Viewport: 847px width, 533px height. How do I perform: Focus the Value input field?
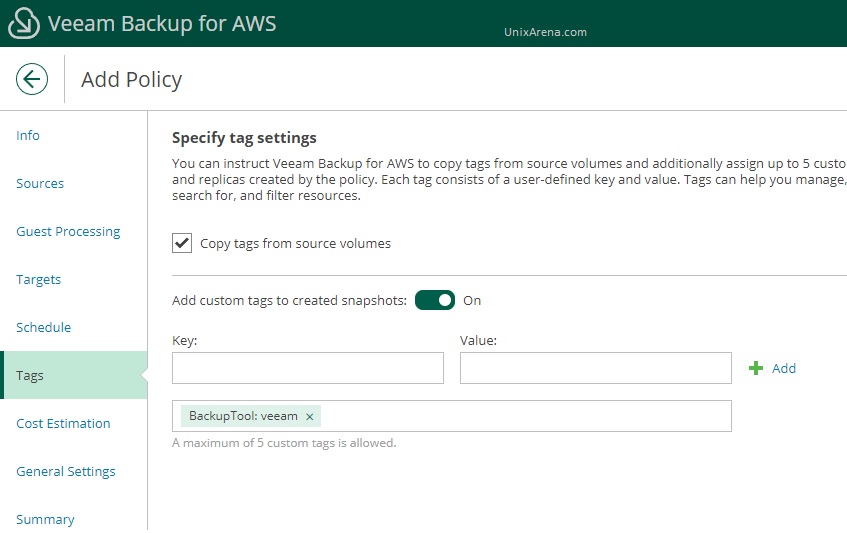[x=596, y=368]
